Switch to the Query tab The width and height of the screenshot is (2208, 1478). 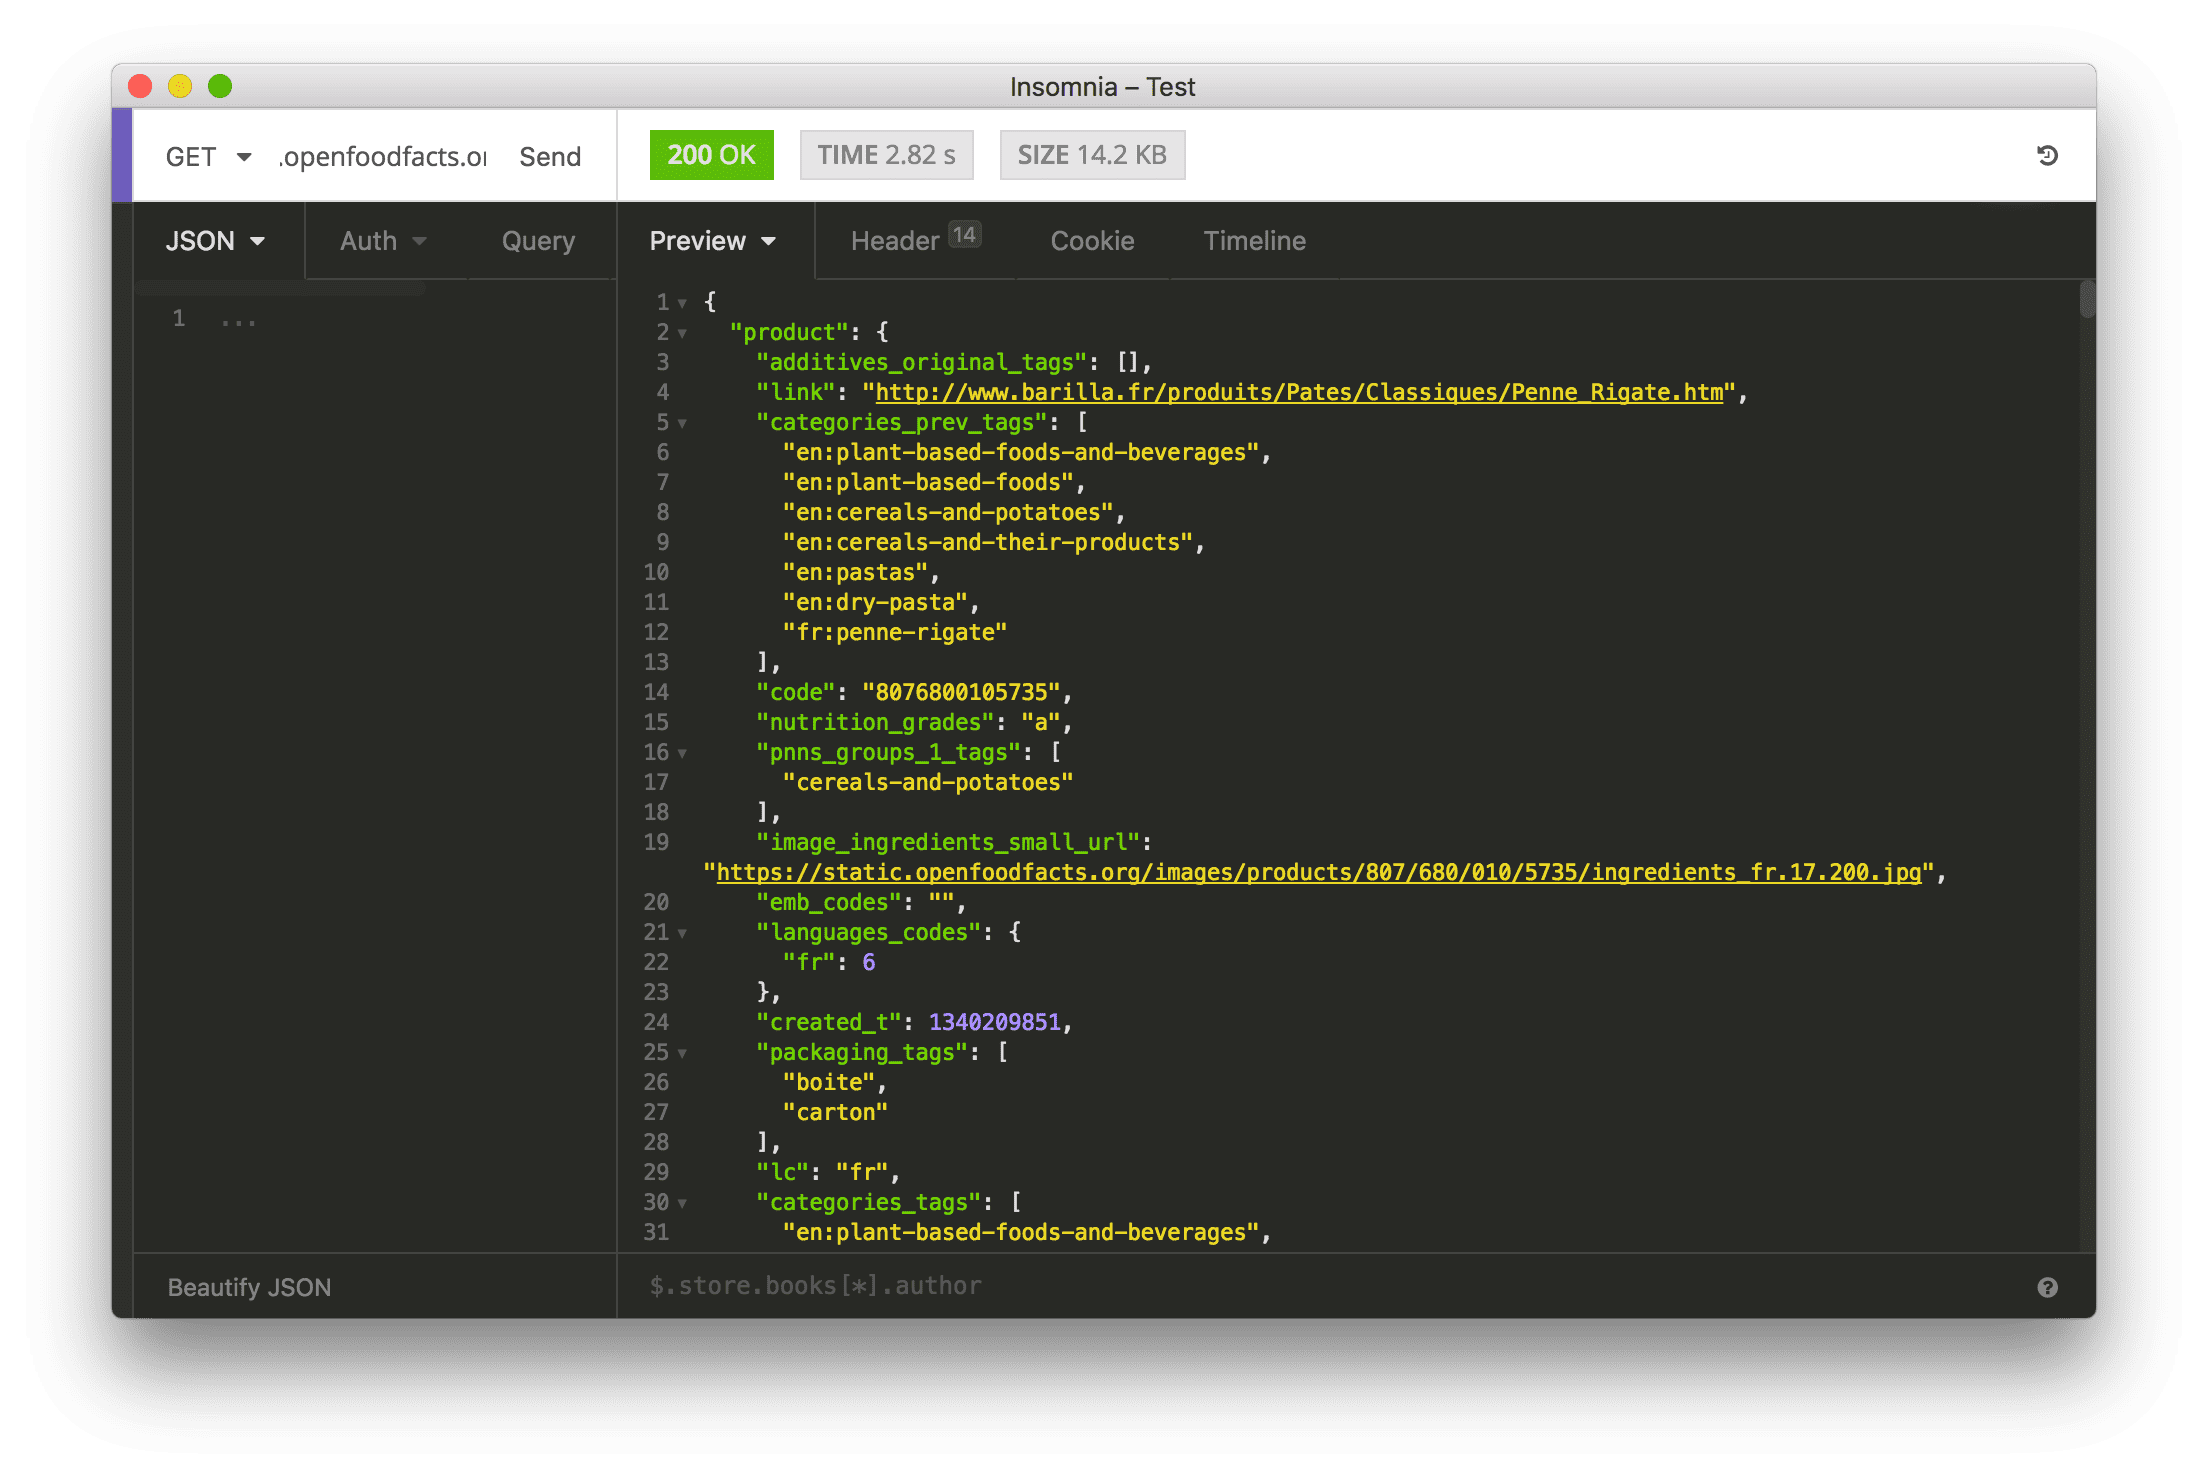pyautogui.click(x=538, y=241)
